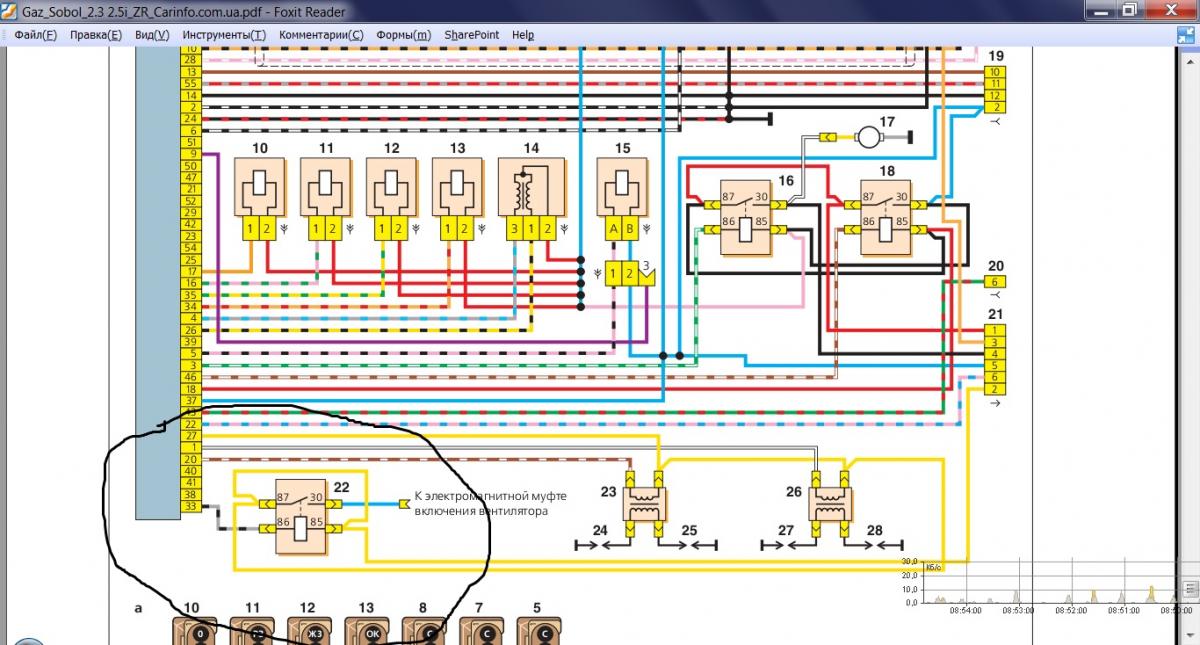Screen dimensions: 1200x645
Task: Open the Help menu
Action: click(523, 34)
